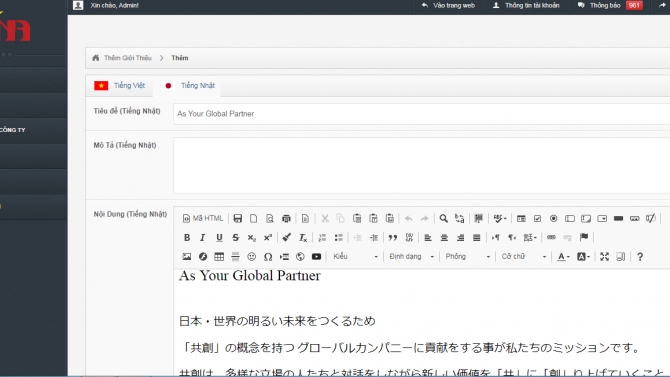Align text right
The height and width of the screenshot is (377, 670).
[460, 238]
